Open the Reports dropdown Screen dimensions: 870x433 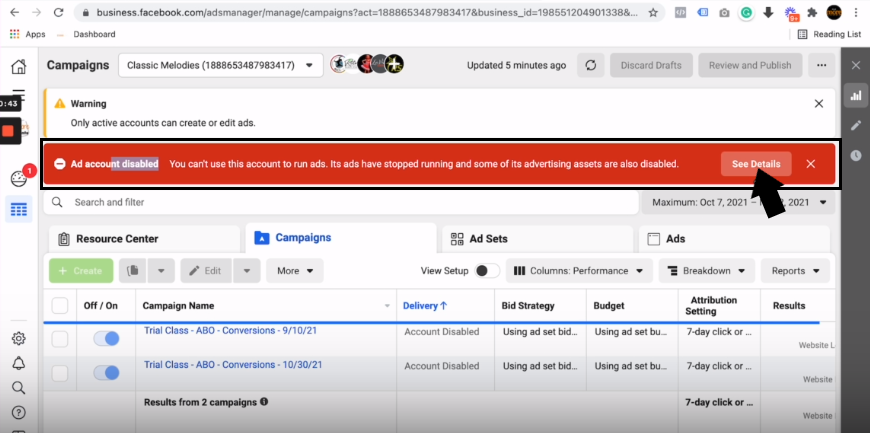coord(795,271)
